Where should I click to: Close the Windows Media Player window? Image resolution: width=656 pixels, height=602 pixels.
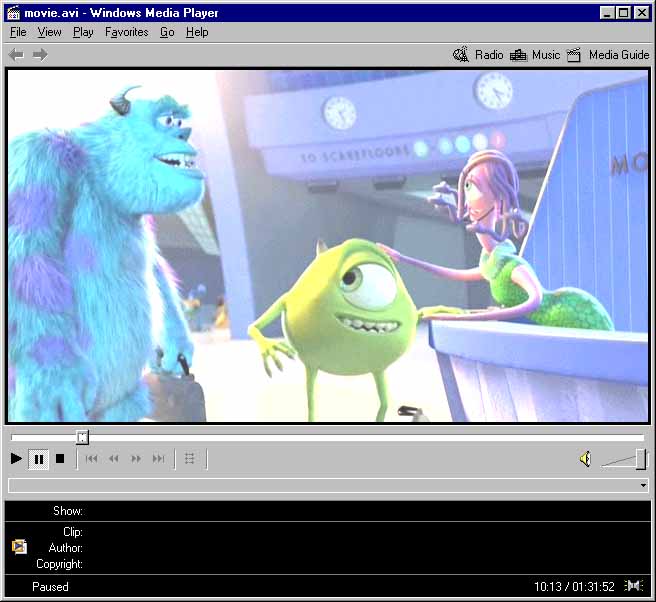[641, 13]
